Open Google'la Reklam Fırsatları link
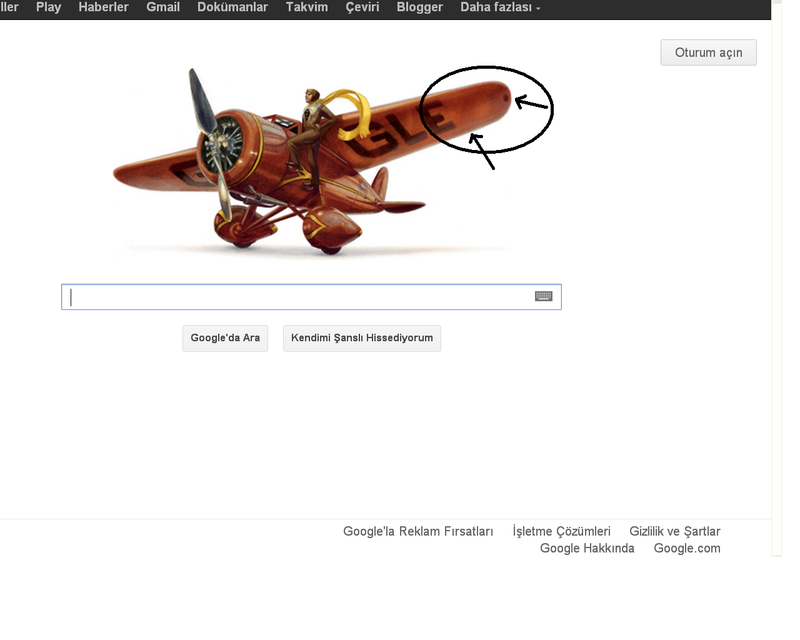 [x=418, y=531]
